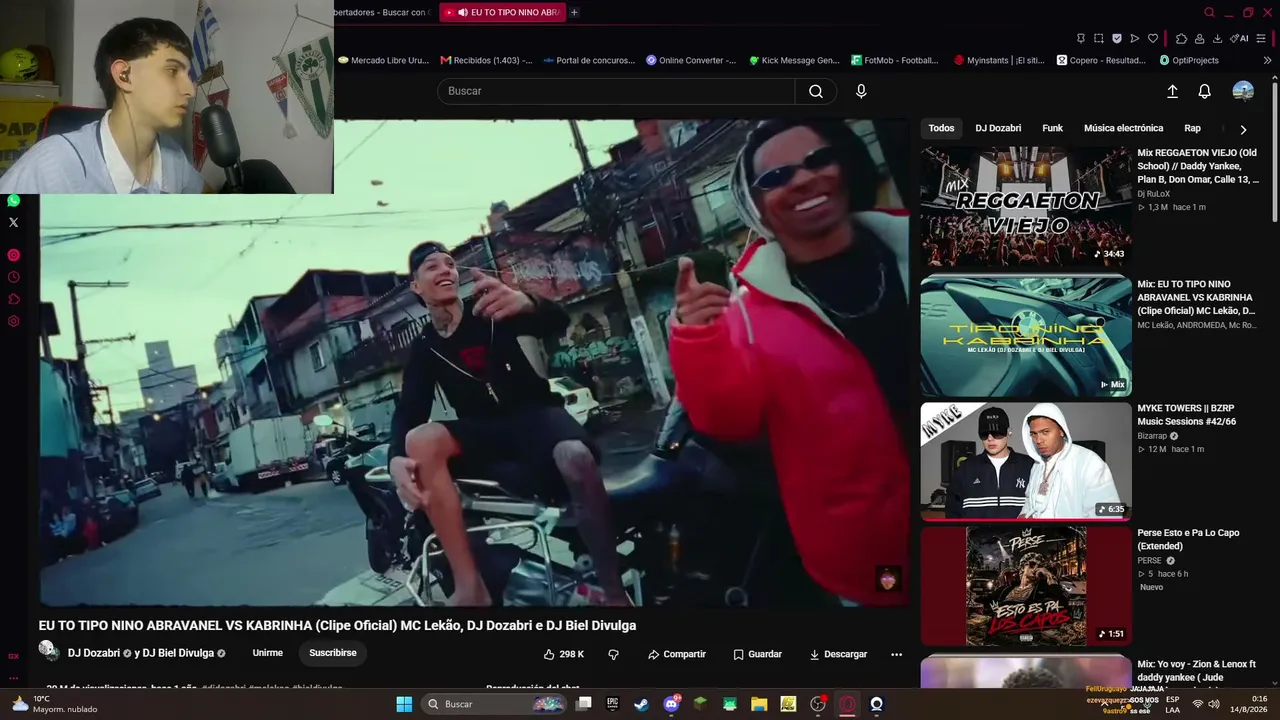Open settings gear in Opera sidebar
This screenshot has height=720, width=1280.
click(x=13, y=321)
